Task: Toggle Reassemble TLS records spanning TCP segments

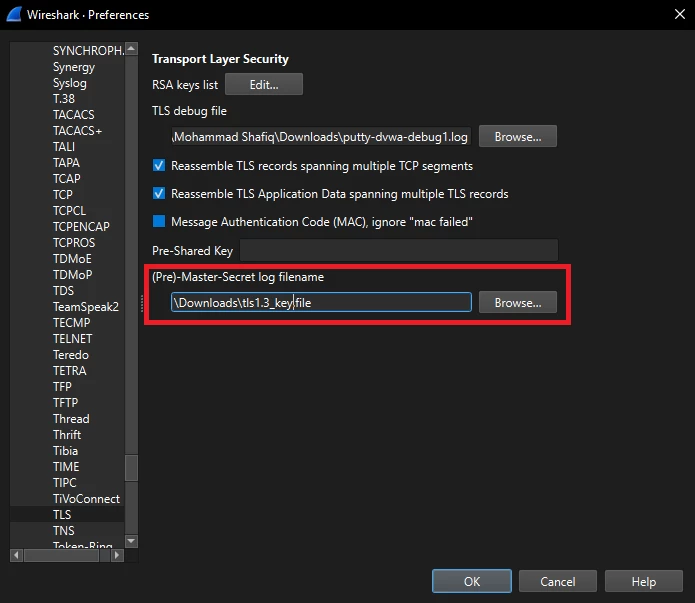Action: [x=159, y=165]
